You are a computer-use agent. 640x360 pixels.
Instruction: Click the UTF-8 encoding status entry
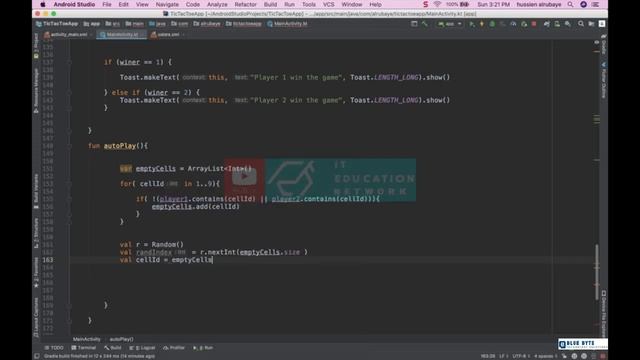coord(521,356)
